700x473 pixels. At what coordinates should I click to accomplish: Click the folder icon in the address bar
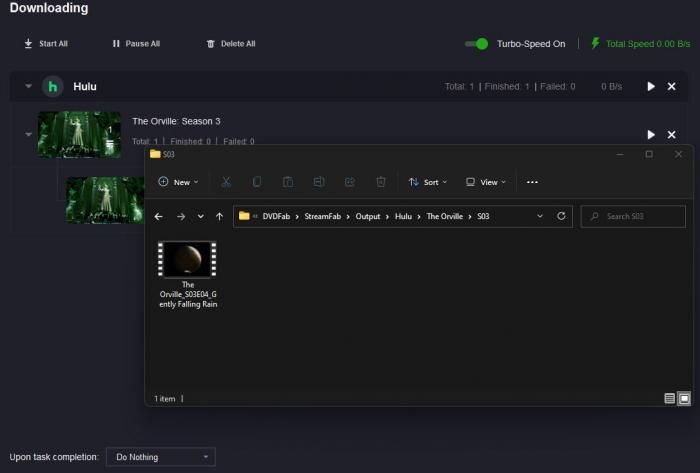pos(244,216)
